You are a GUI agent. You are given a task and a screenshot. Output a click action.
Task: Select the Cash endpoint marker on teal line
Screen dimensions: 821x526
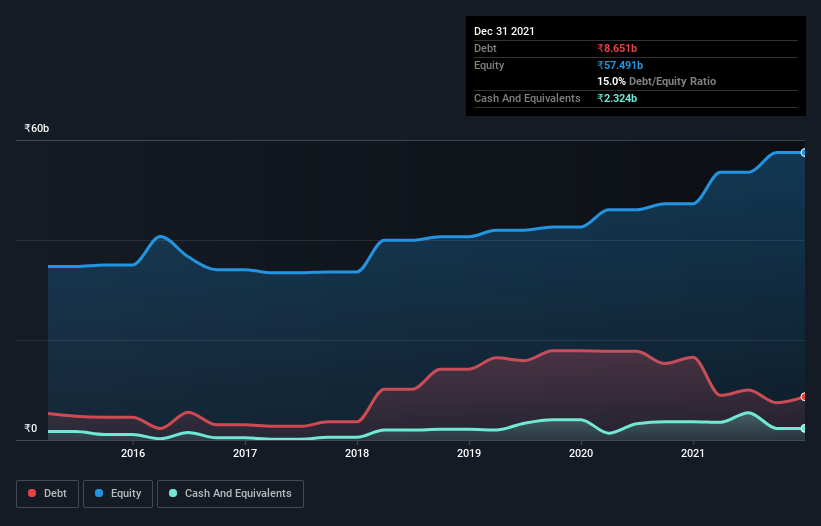click(x=804, y=429)
